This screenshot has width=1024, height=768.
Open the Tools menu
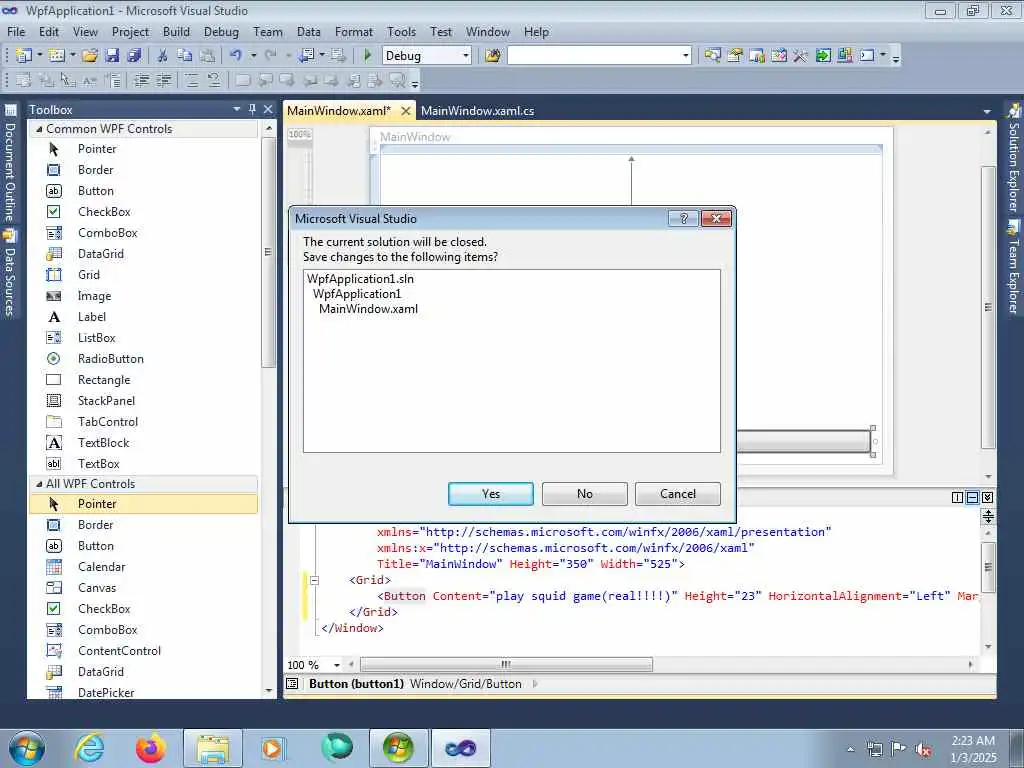pos(401,31)
